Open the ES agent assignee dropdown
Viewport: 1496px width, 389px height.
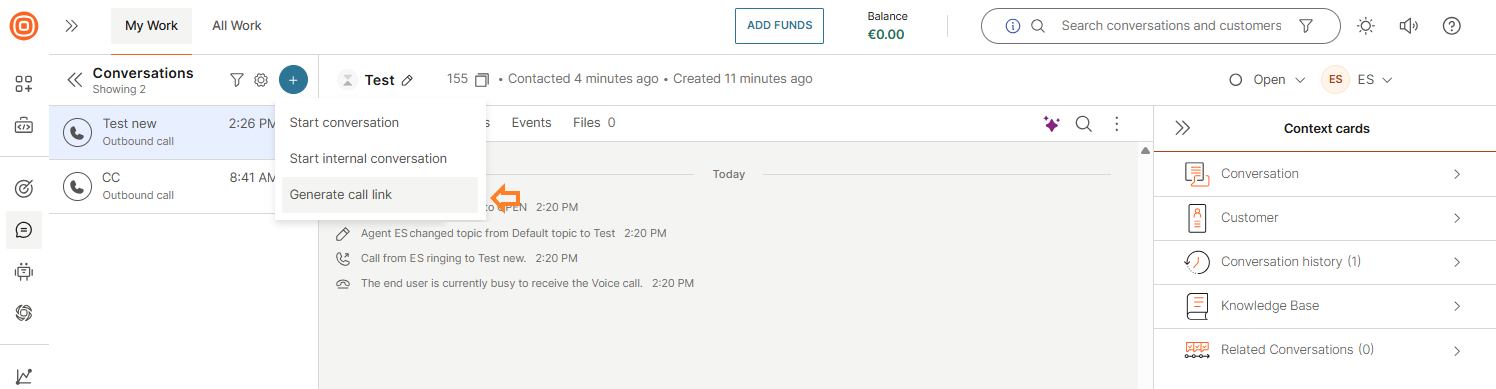(1358, 80)
